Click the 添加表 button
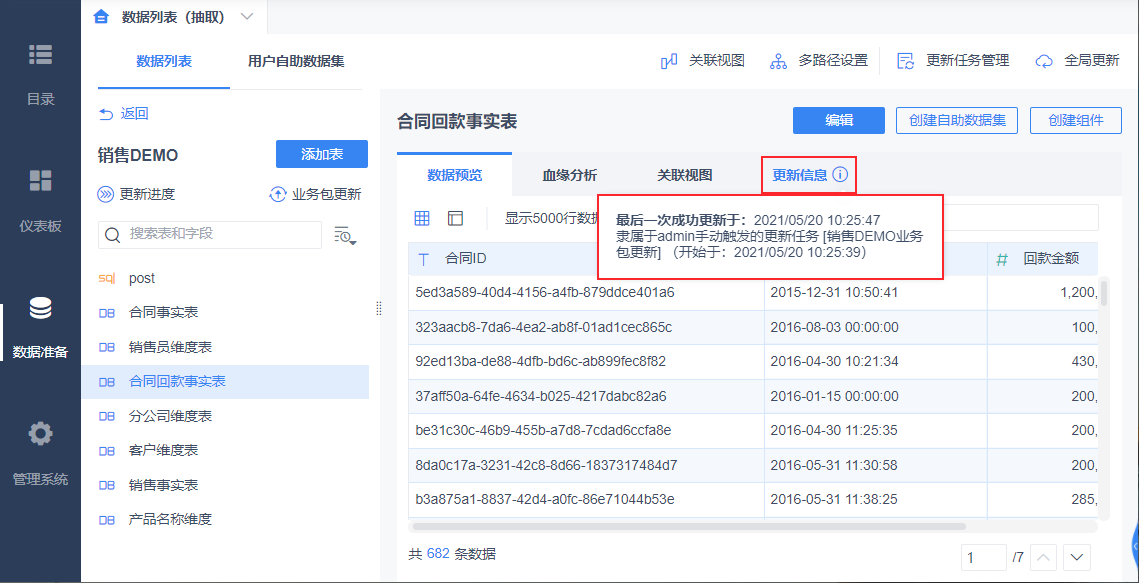The height and width of the screenshot is (583, 1139). coord(322,154)
